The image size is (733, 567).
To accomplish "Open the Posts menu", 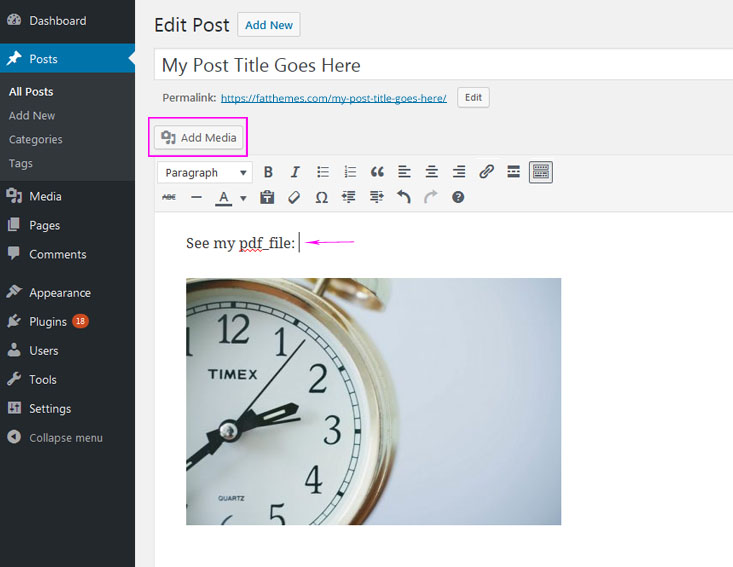I will (67, 58).
